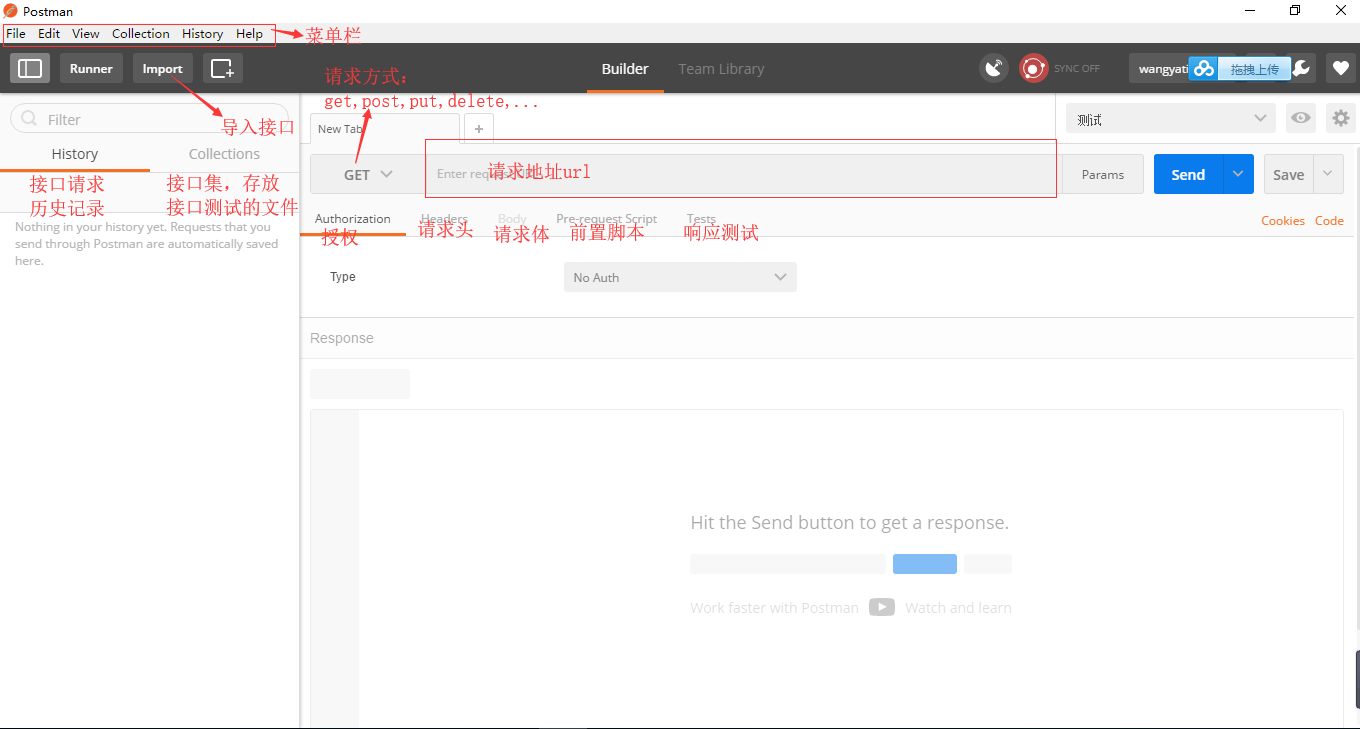Click the Hit the Send button message
This screenshot has height=729, width=1360.
[850, 522]
